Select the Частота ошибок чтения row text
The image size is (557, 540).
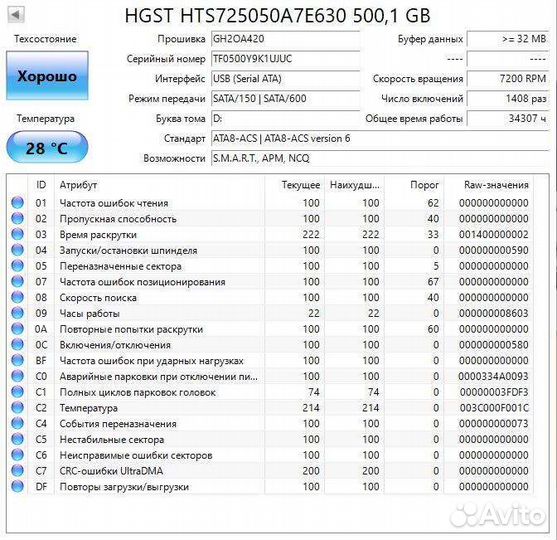[114, 203]
